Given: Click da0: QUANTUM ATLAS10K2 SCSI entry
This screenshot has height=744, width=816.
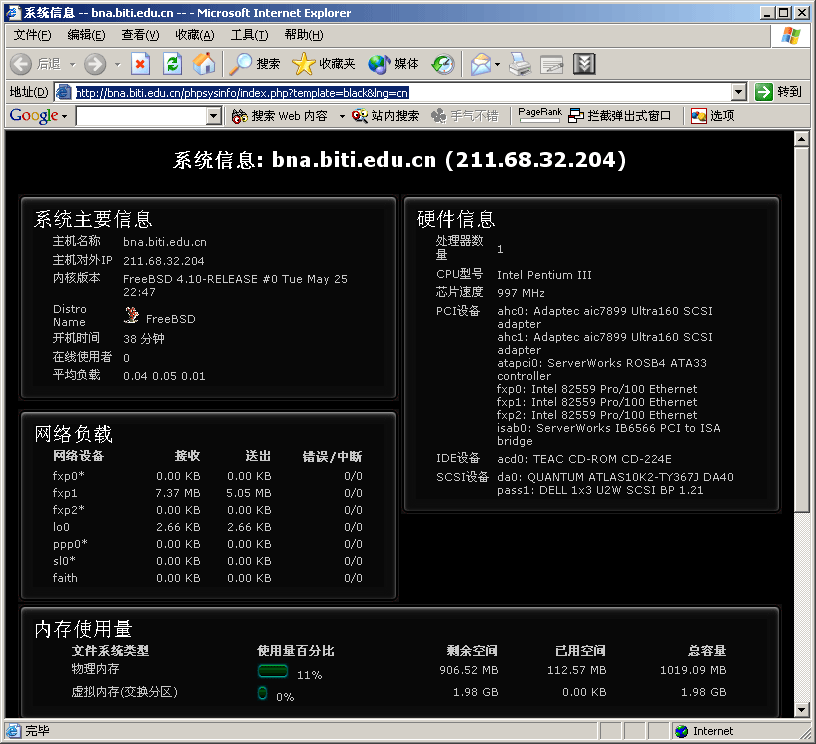Looking at the screenshot, I should 615,477.
